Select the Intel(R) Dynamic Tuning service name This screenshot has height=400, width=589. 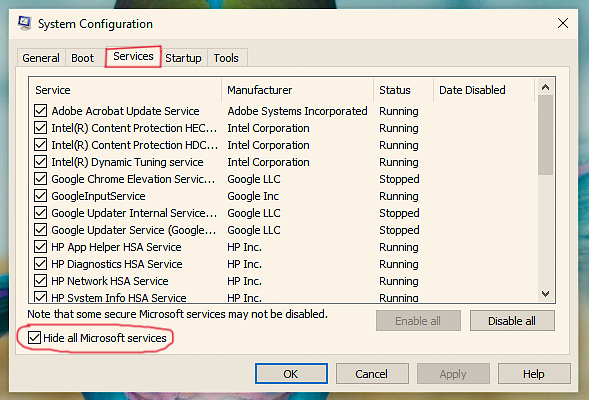(127, 162)
